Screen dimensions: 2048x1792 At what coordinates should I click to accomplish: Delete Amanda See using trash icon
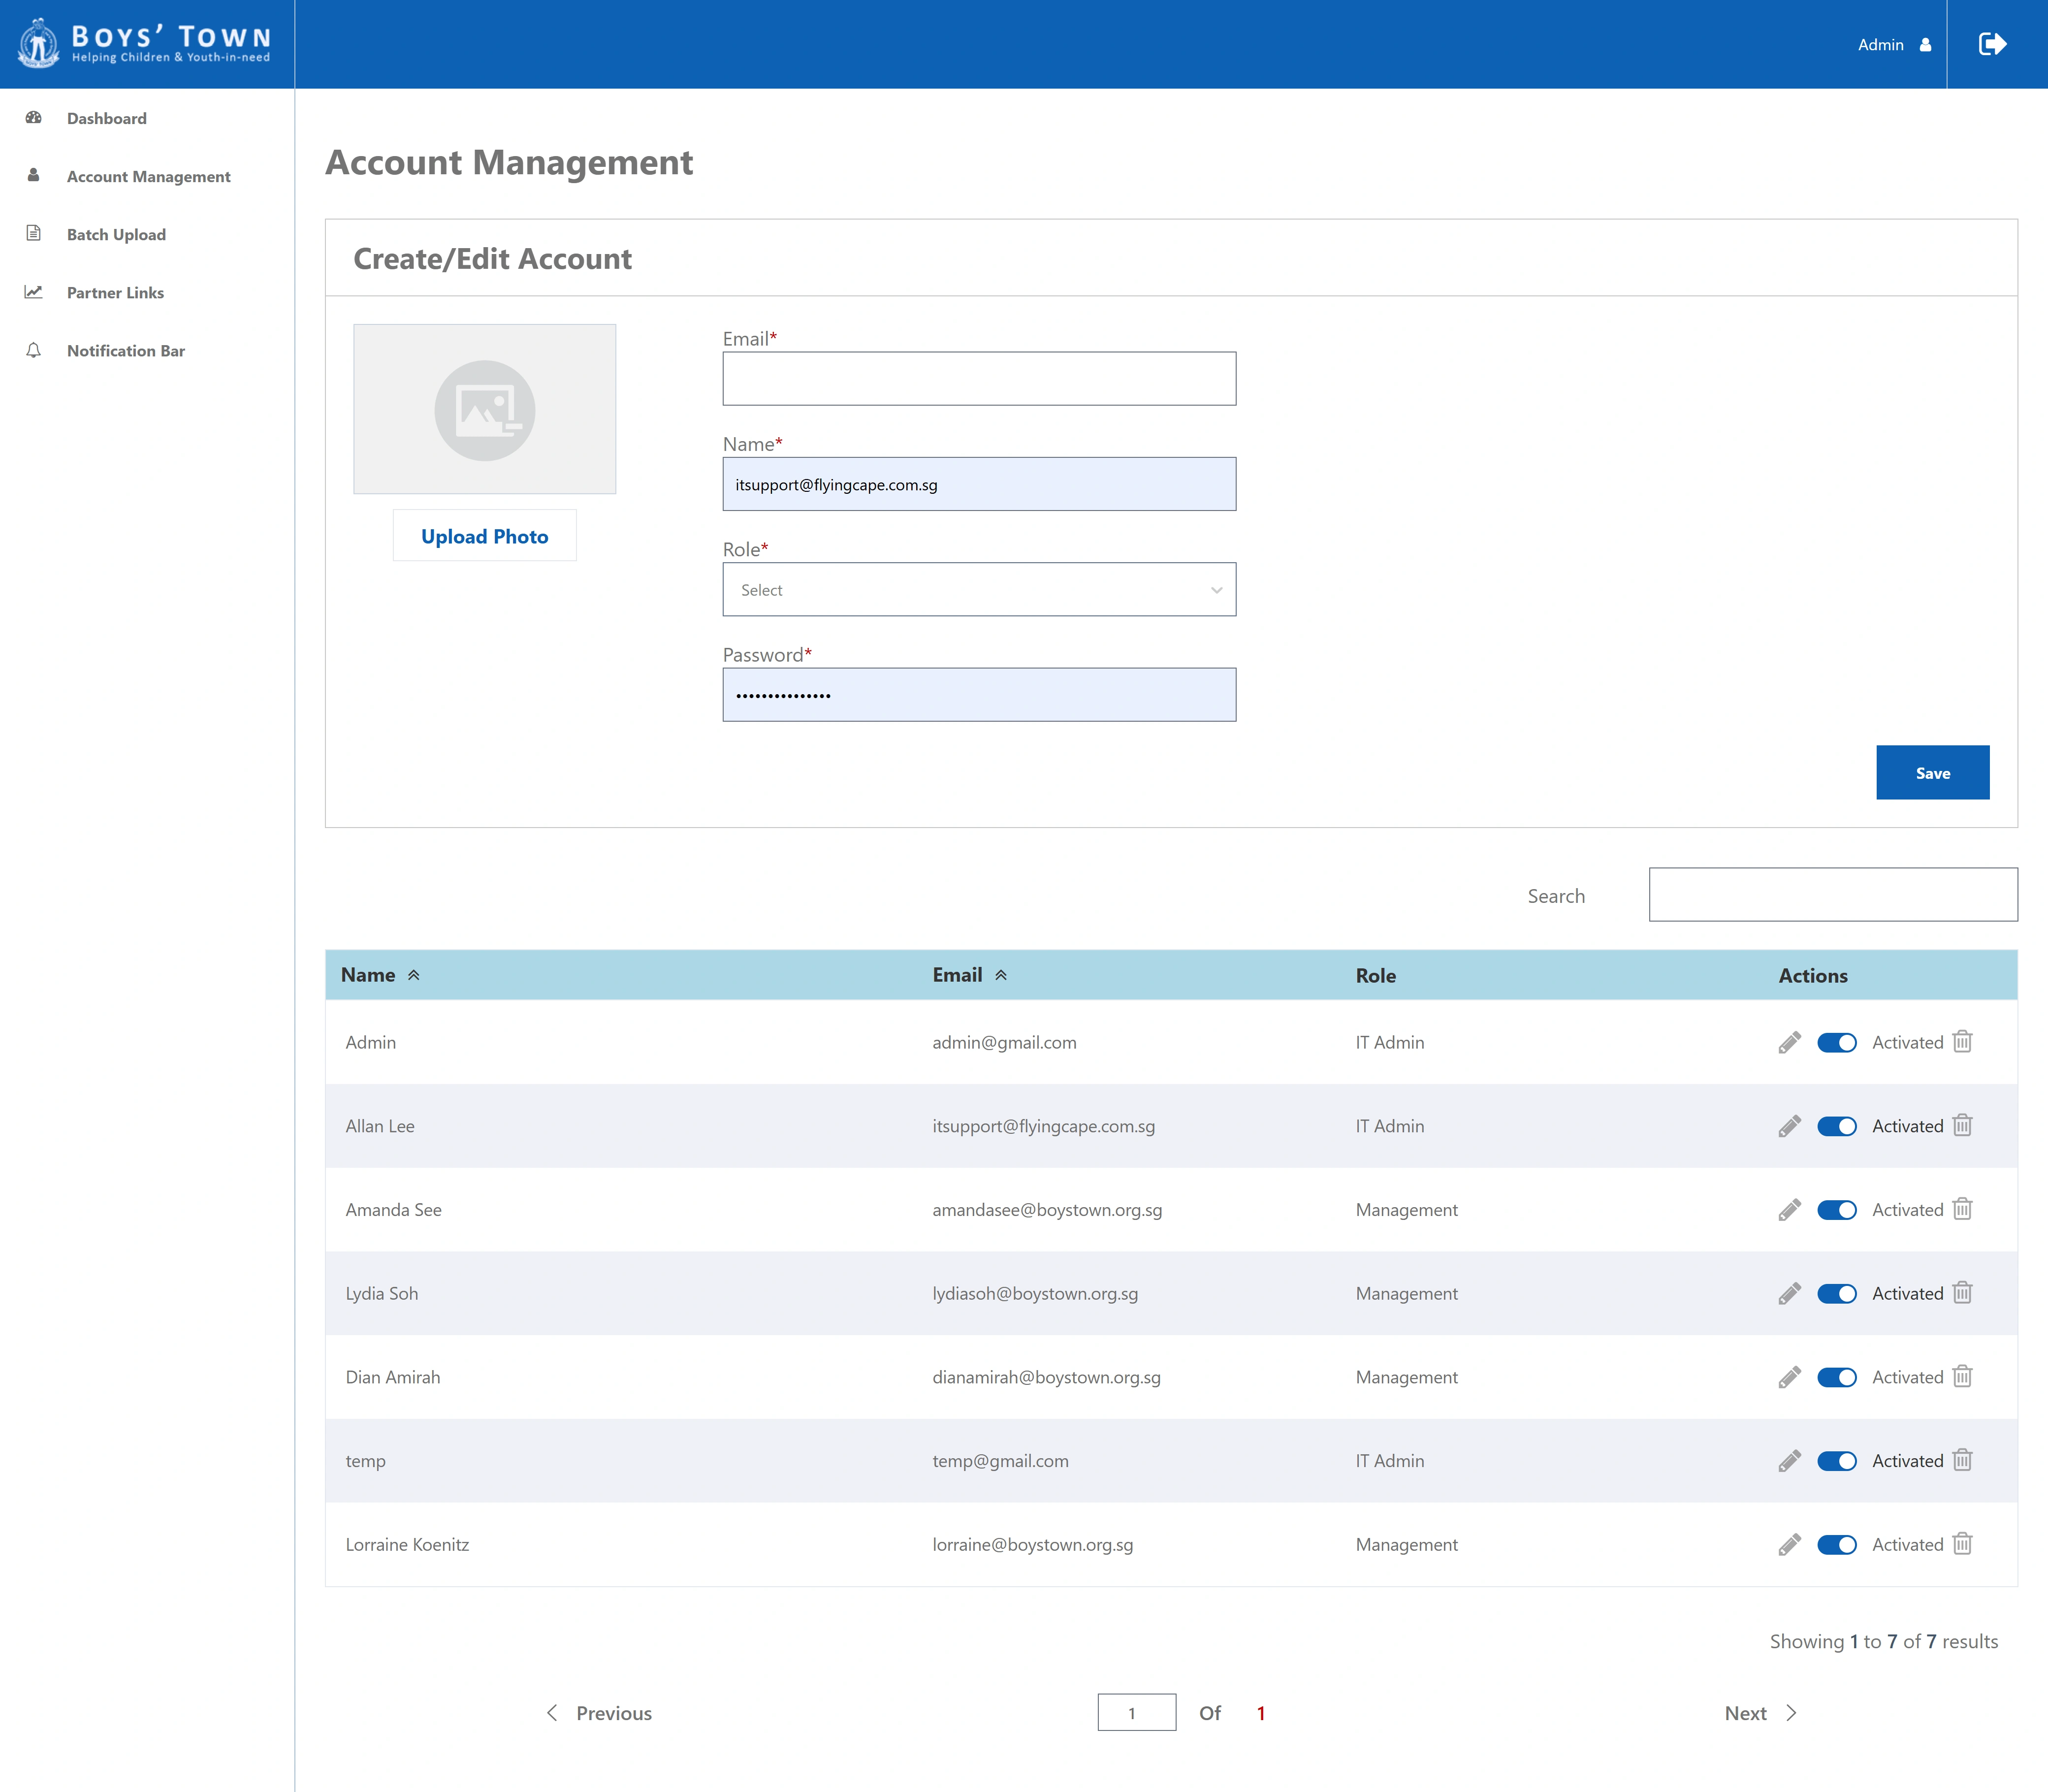pos(1962,1209)
